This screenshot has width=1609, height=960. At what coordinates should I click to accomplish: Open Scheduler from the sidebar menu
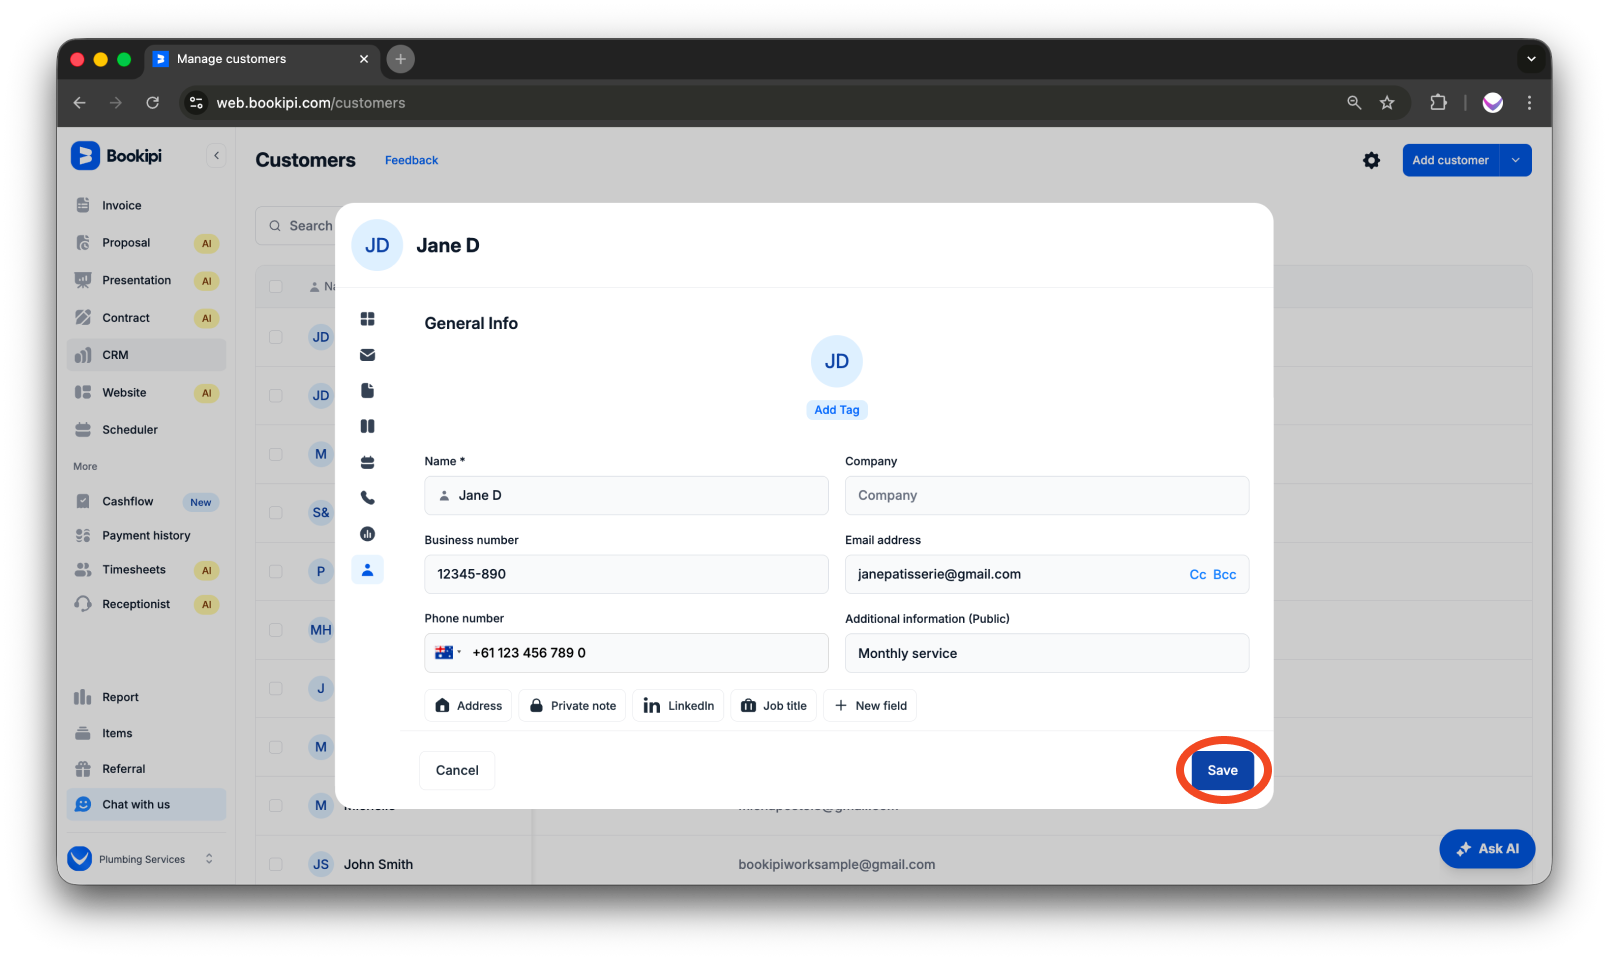[x=129, y=430]
